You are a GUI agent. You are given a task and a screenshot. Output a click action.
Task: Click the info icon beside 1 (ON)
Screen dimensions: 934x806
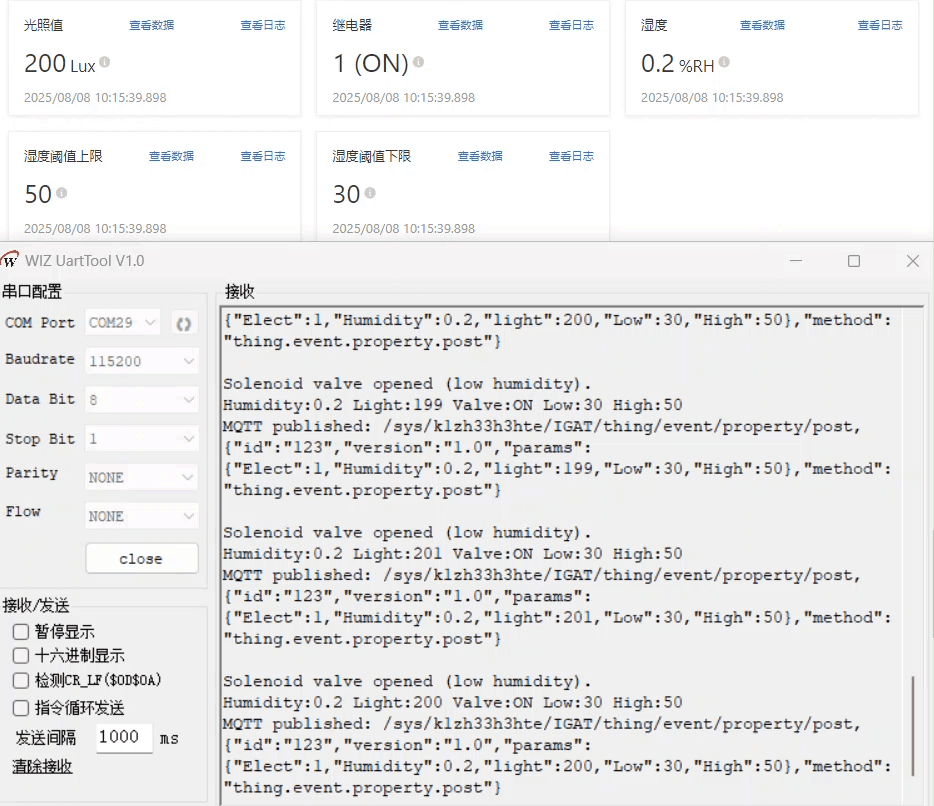click(418, 62)
